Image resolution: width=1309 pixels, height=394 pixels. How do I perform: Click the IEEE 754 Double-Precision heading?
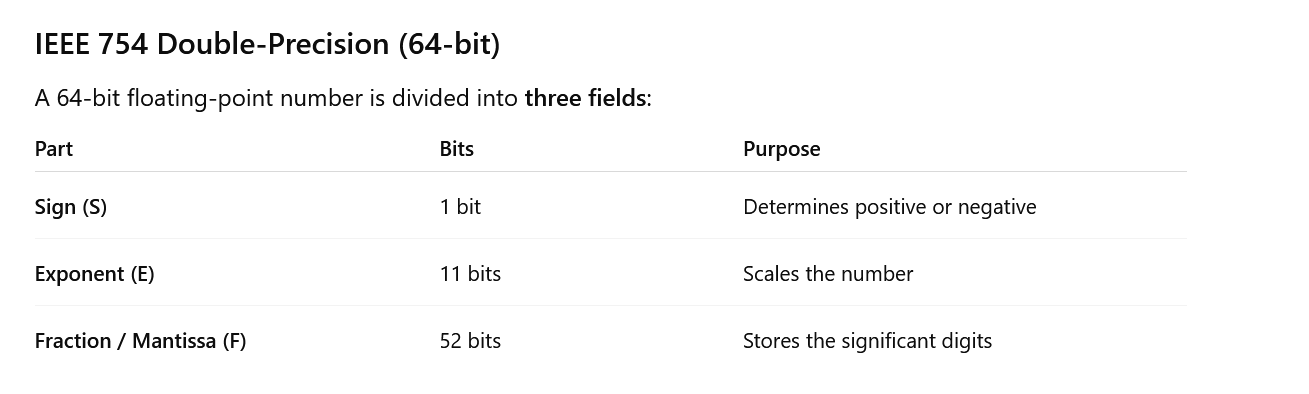click(x=267, y=44)
